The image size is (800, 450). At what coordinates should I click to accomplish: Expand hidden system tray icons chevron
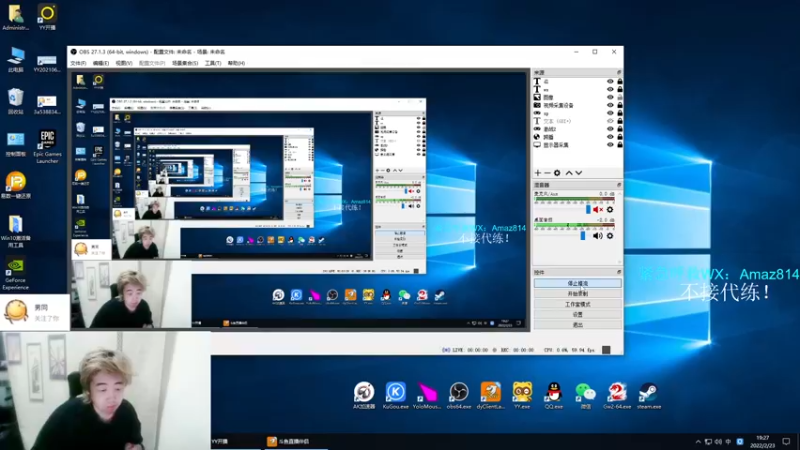[698, 441]
